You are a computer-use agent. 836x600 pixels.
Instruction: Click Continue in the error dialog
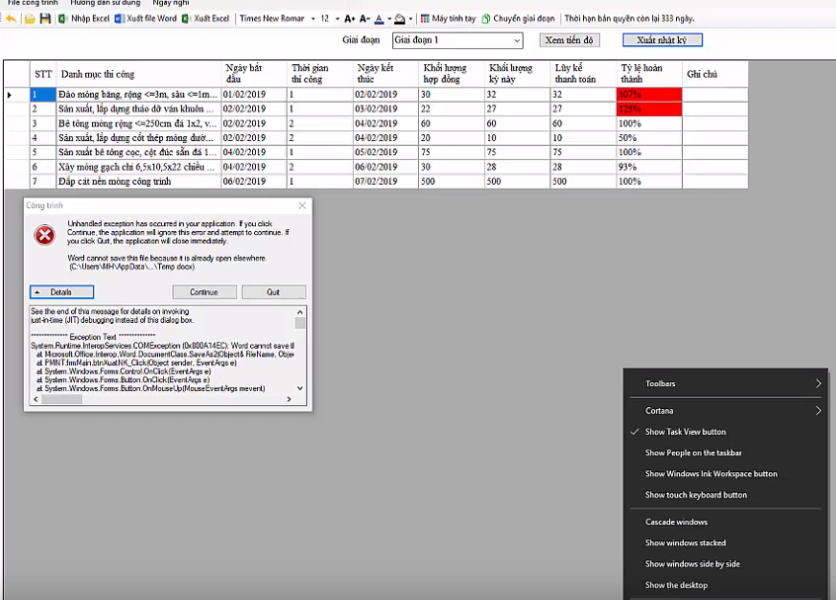pyautogui.click(x=204, y=292)
